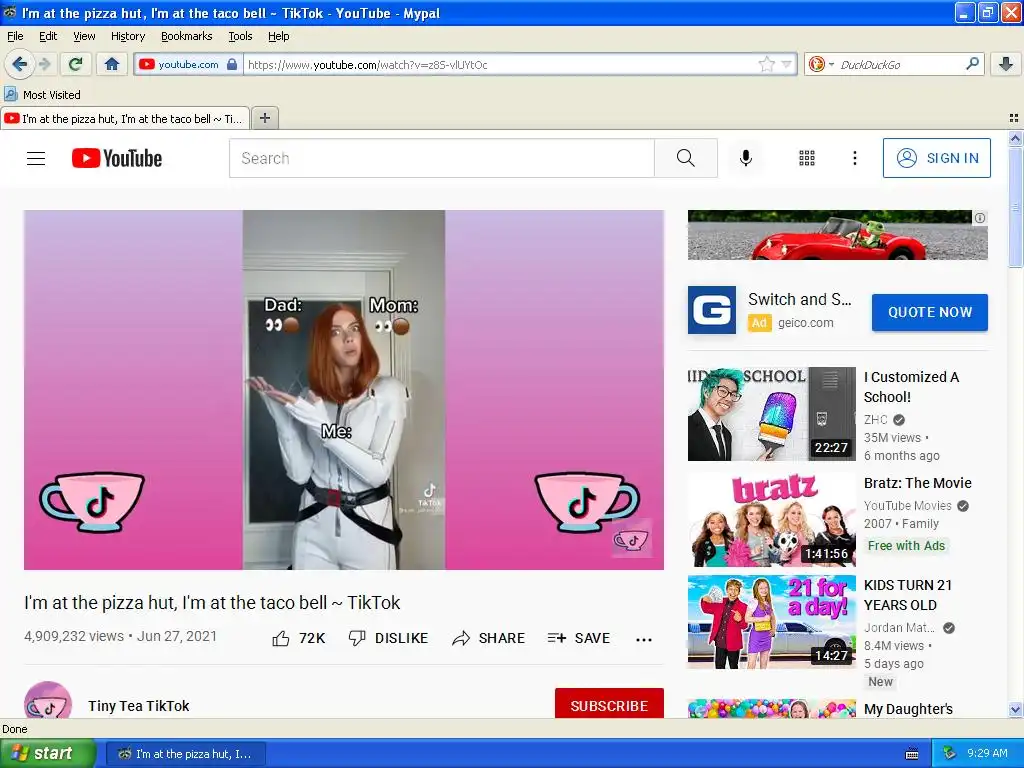Open the tab groups grid icon
Screen dimensions: 1024x768
[1014, 118]
